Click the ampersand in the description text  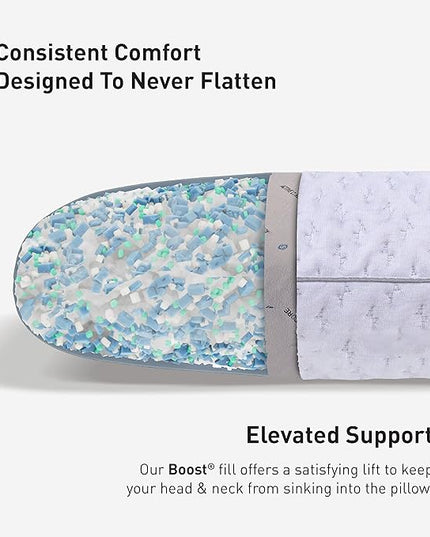tap(202, 489)
